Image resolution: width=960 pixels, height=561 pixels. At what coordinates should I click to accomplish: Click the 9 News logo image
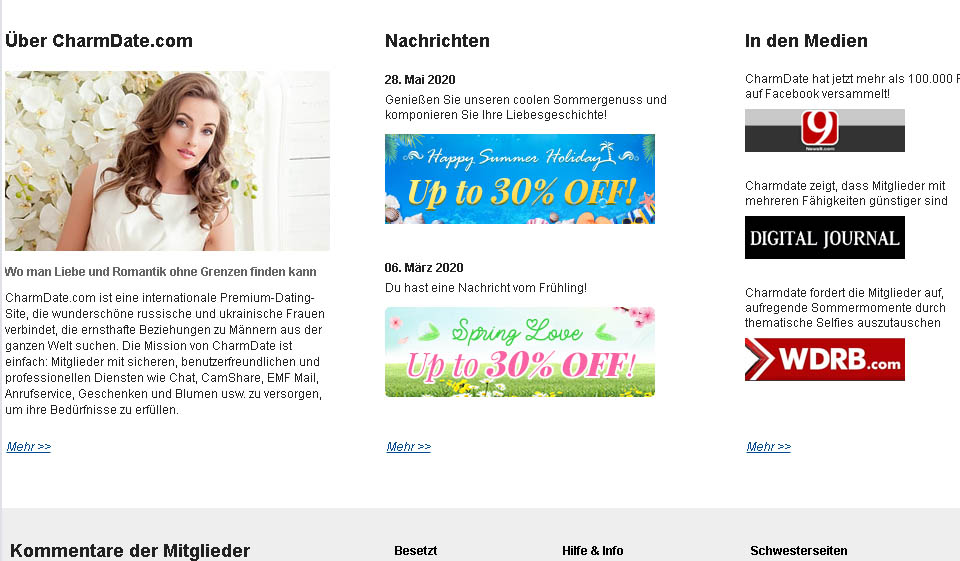pyautogui.click(x=824, y=130)
